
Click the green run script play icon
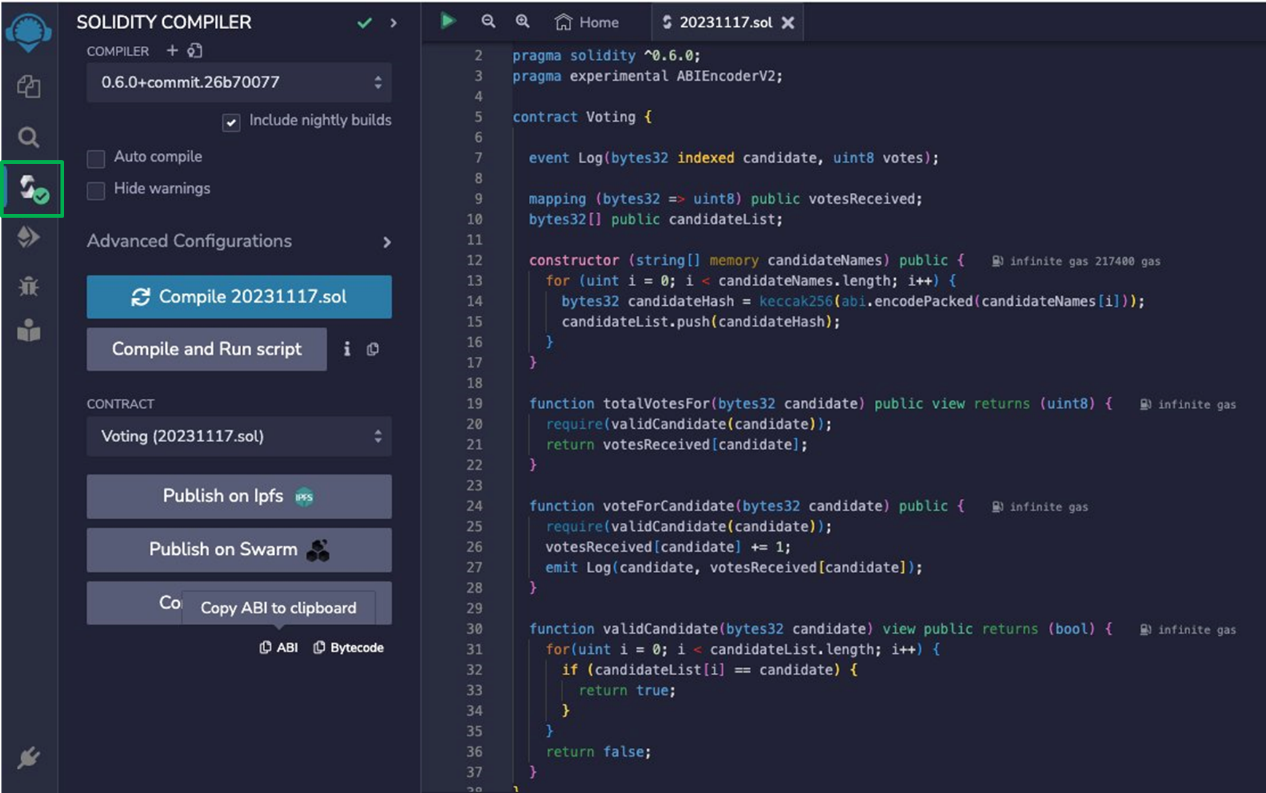(x=448, y=21)
